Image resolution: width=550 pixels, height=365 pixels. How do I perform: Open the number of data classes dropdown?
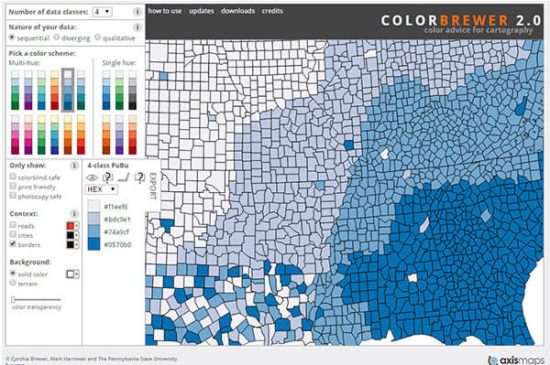[x=102, y=12]
